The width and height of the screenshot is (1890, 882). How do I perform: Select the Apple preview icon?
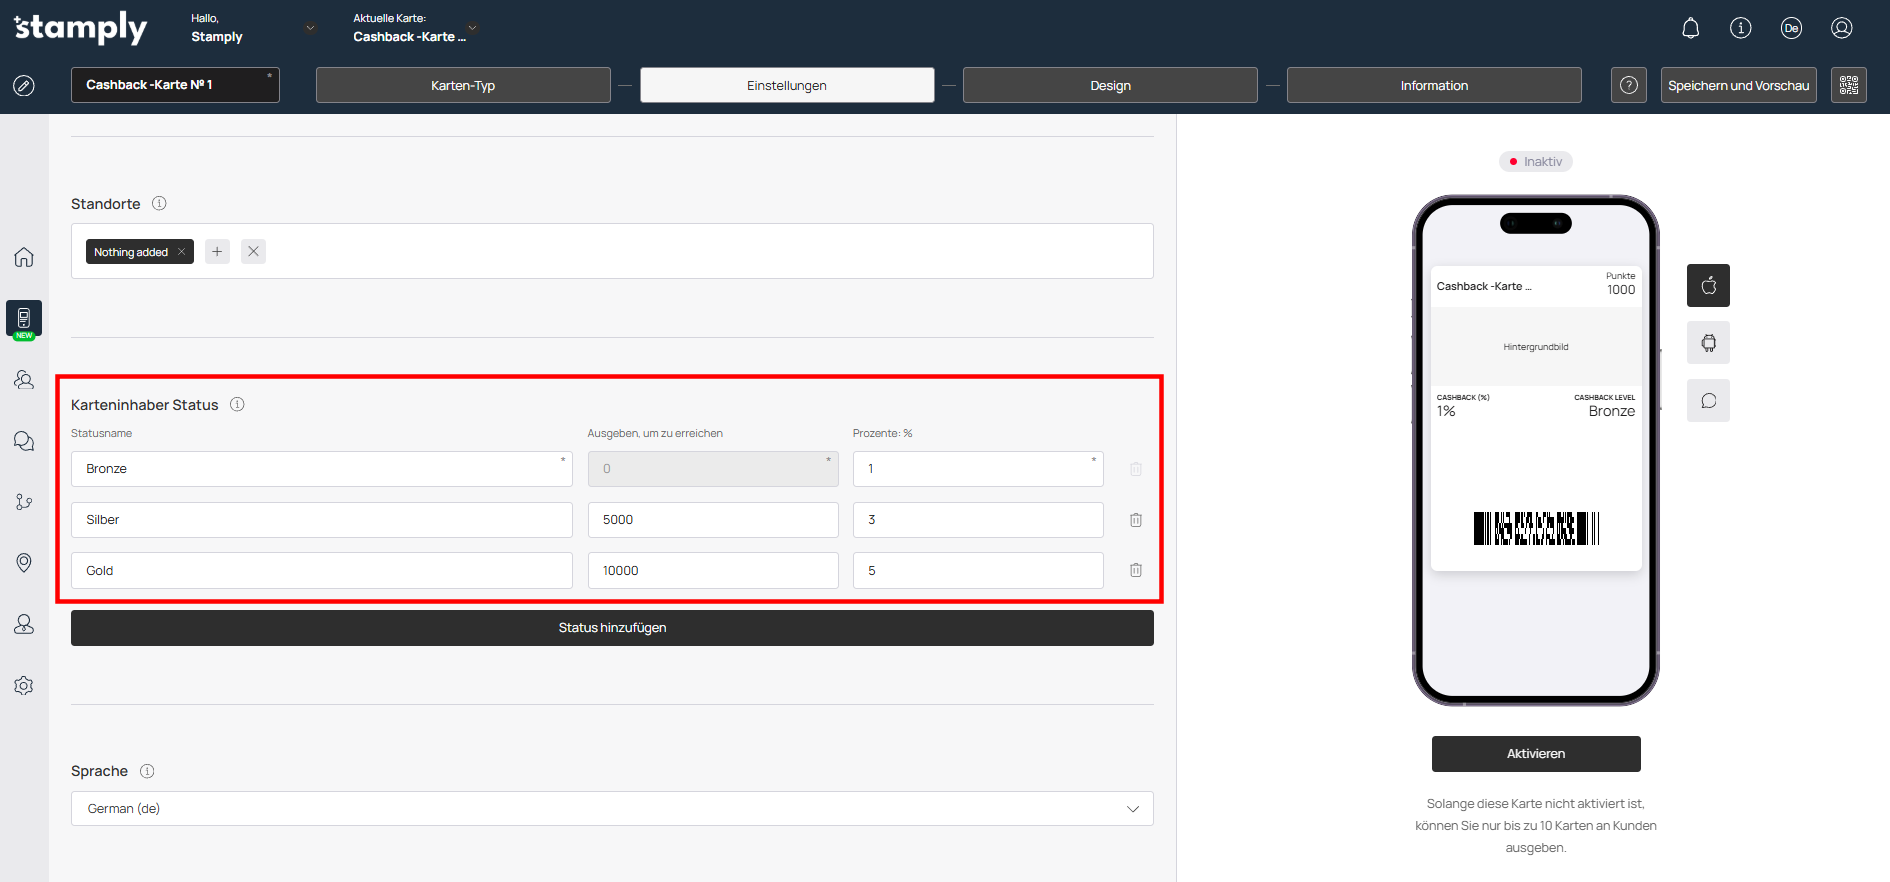tap(1708, 286)
